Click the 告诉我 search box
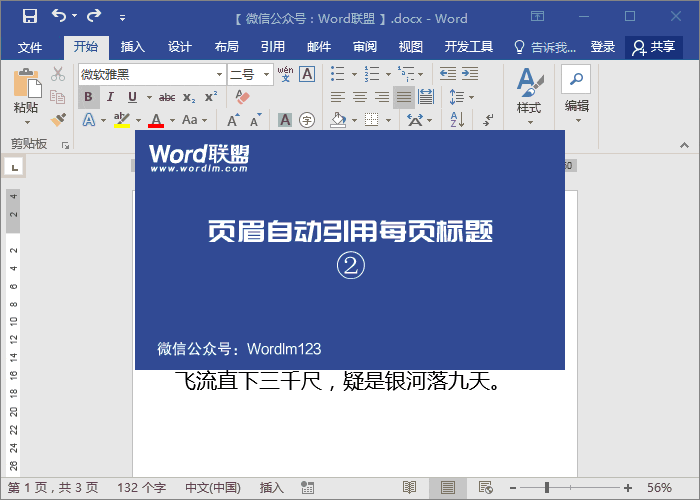Screen dimensions: 700x500 (545, 47)
